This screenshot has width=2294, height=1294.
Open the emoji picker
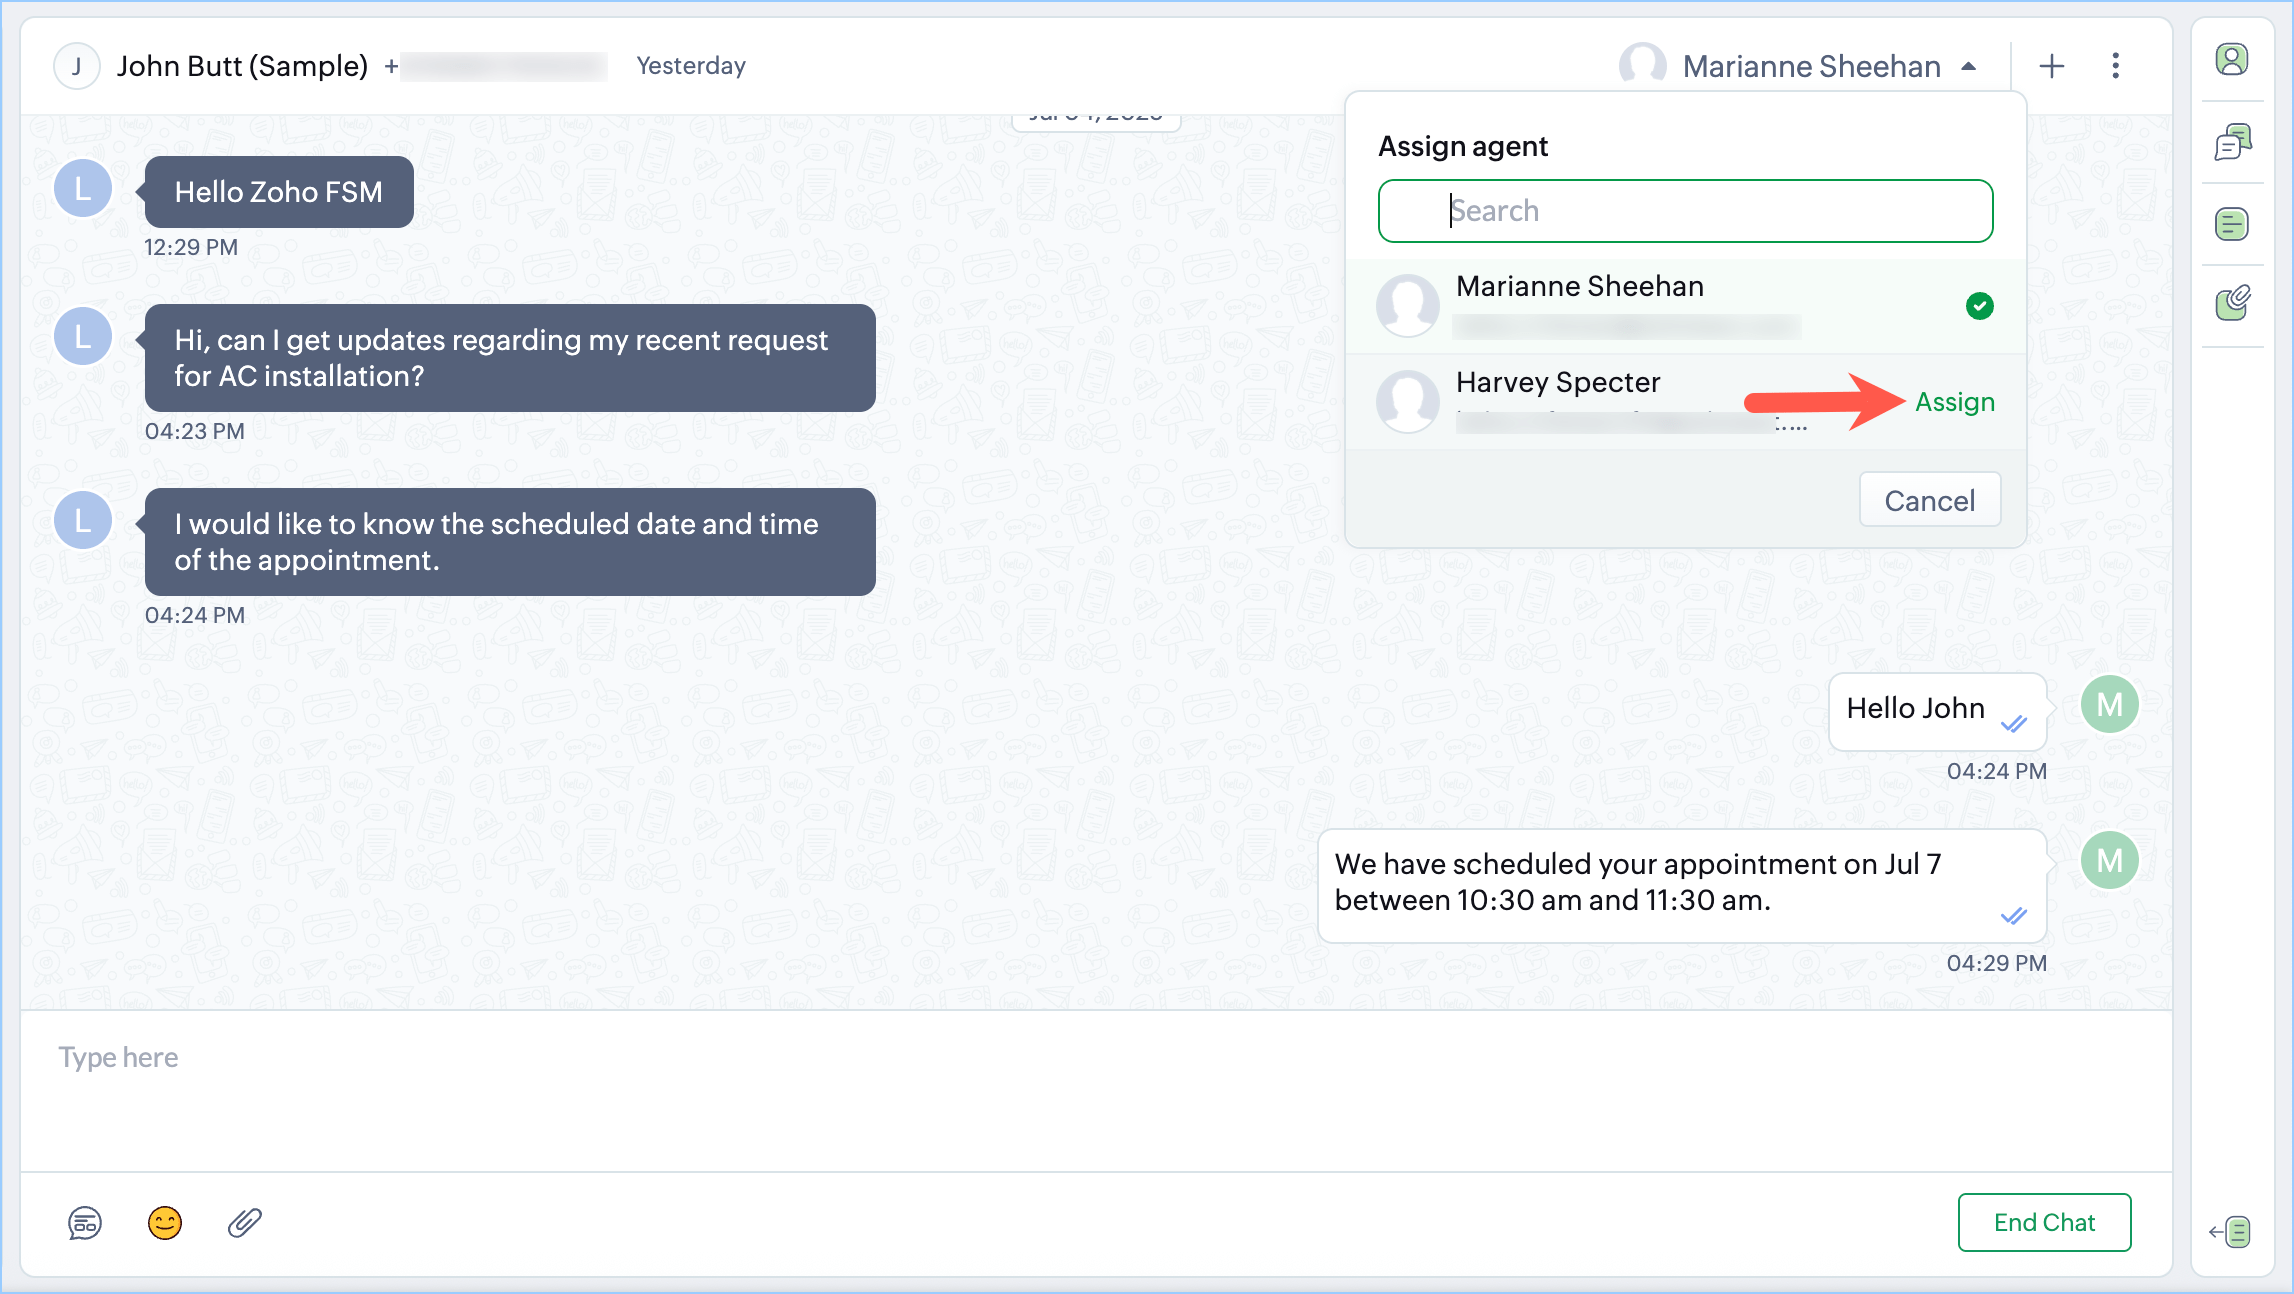[x=165, y=1222]
